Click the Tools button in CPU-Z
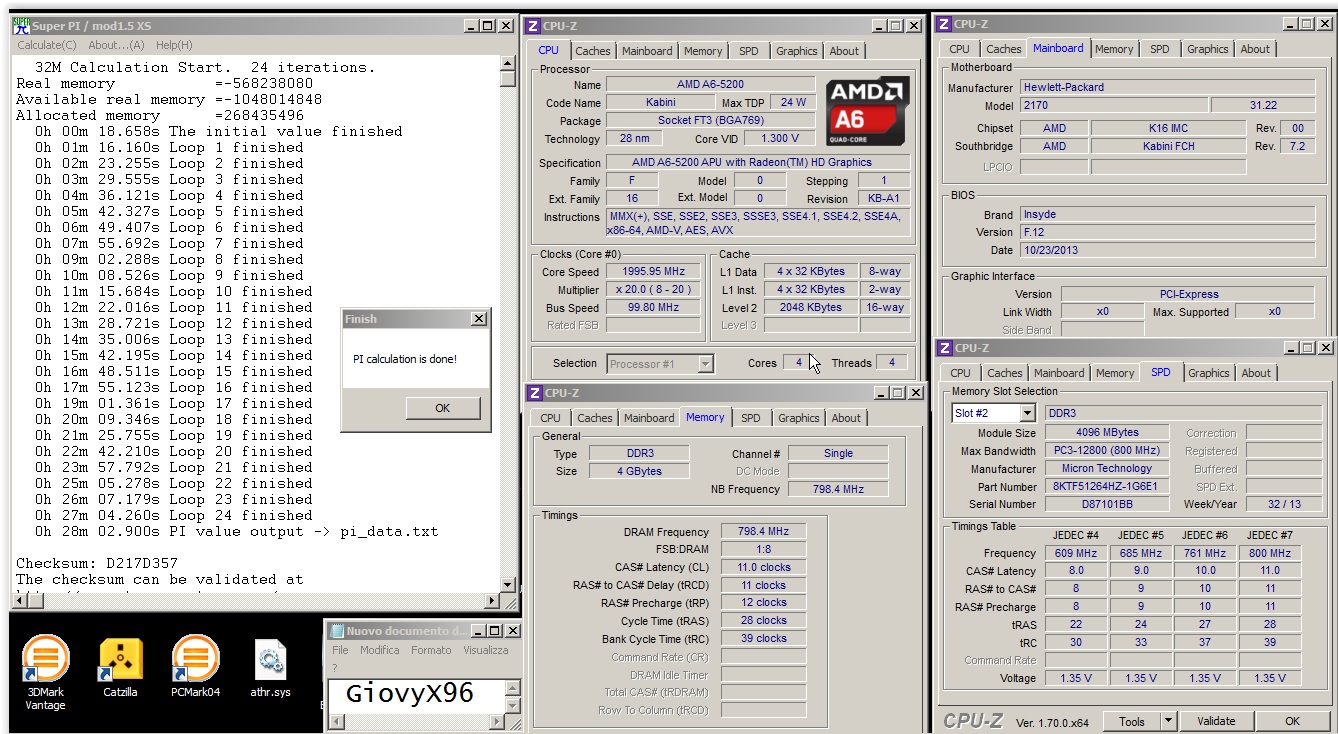1338x734 pixels. [x=1132, y=721]
